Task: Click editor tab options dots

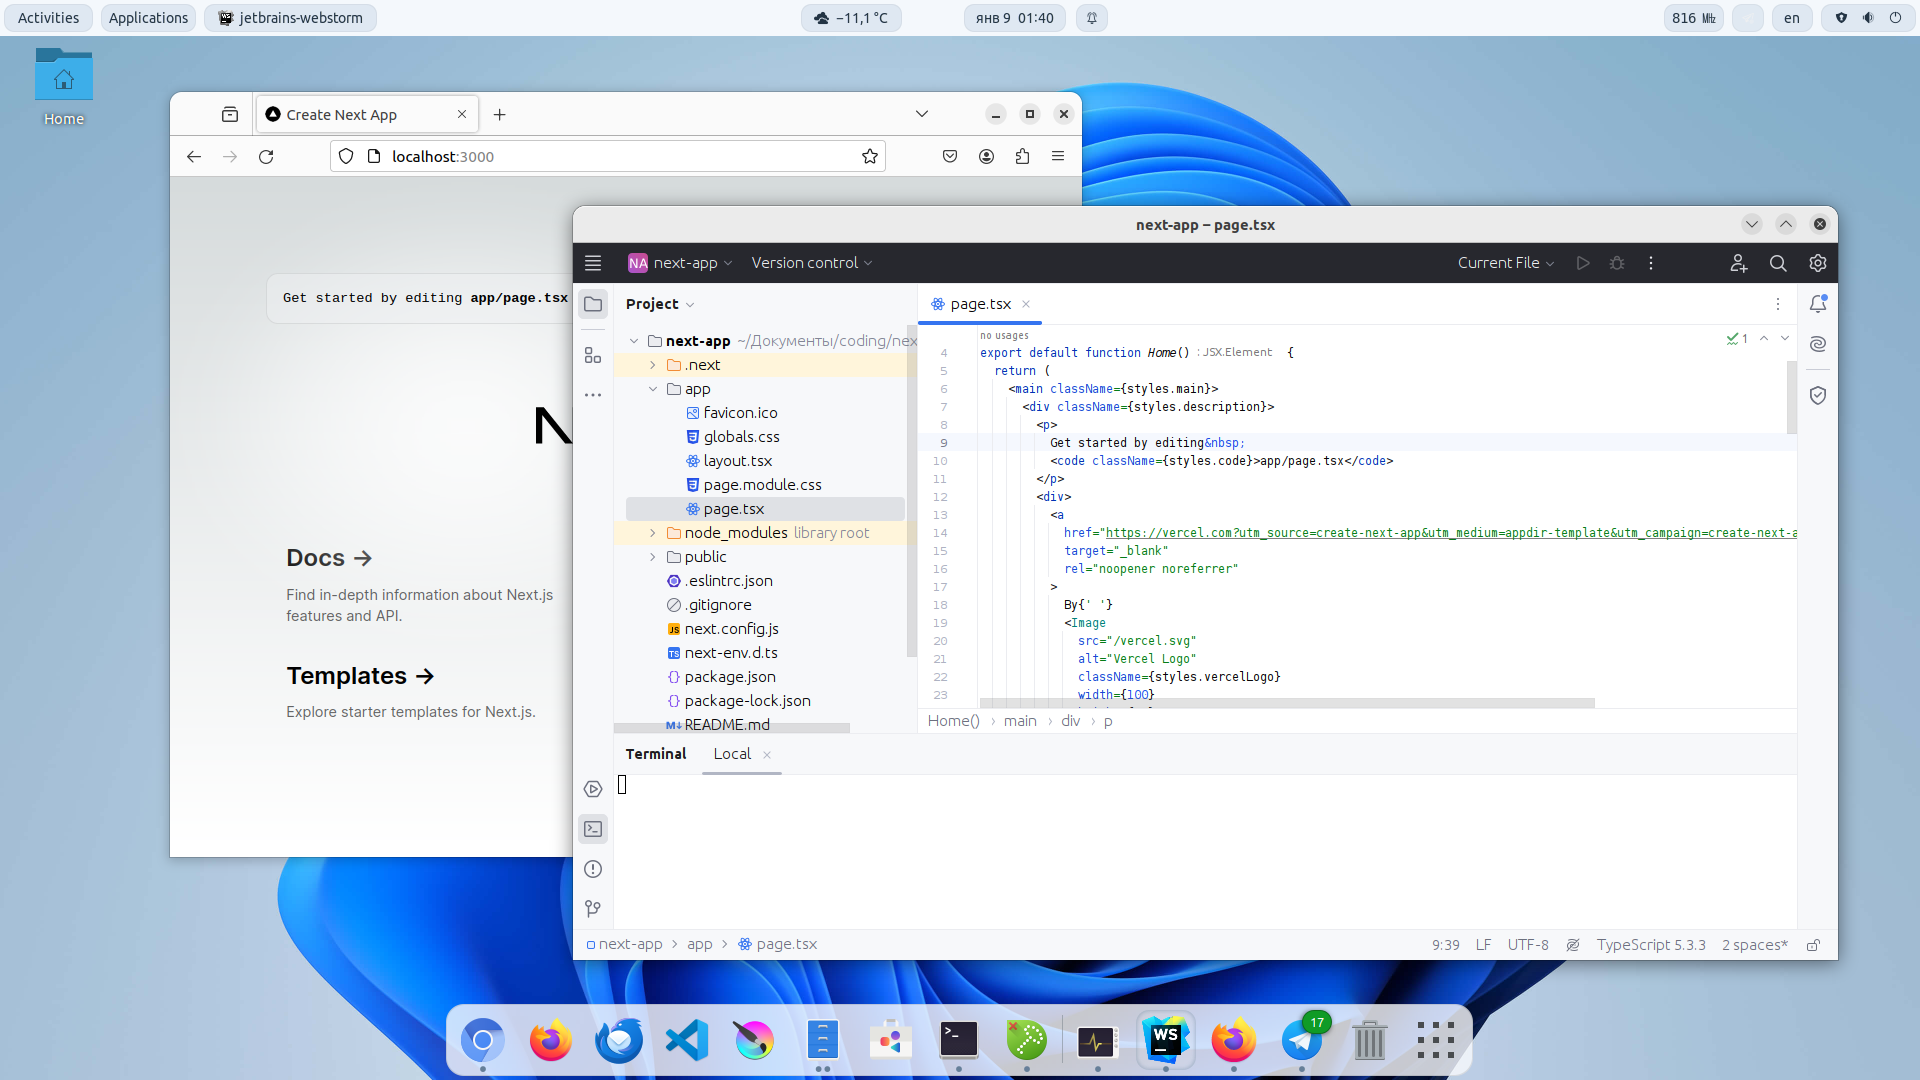Action: [x=1778, y=304]
